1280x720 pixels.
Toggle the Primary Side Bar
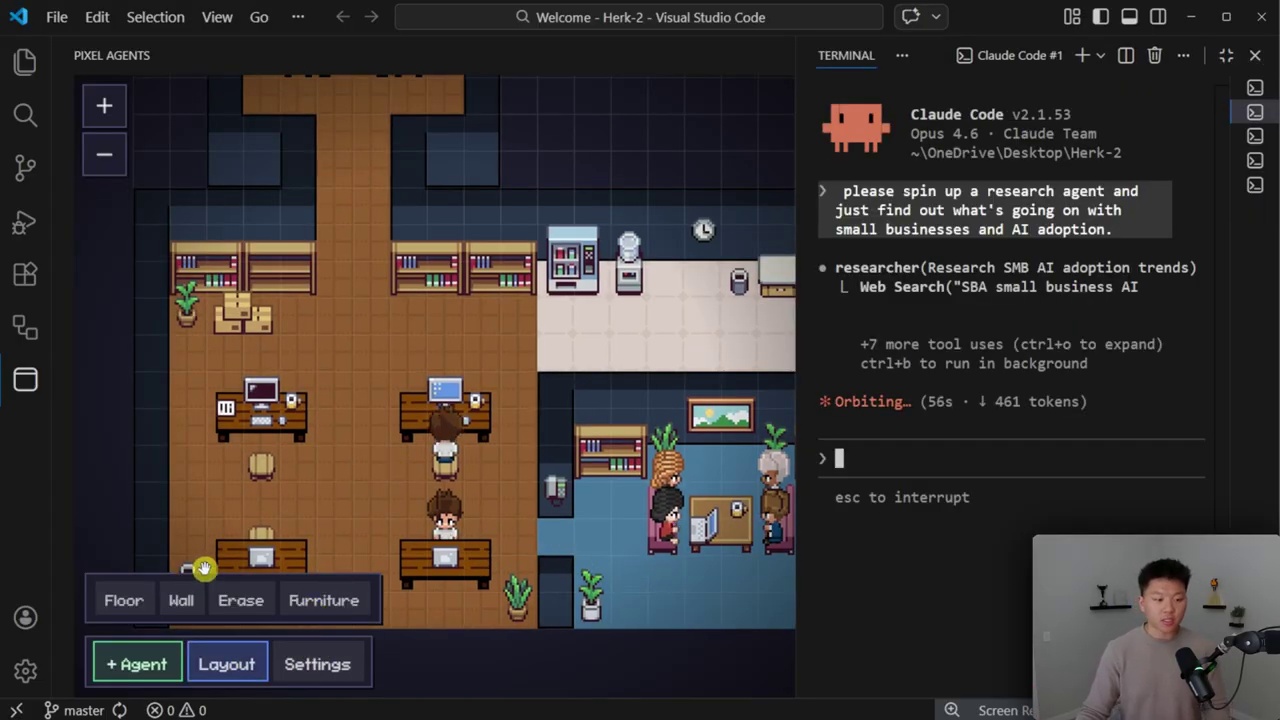pos(1101,17)
